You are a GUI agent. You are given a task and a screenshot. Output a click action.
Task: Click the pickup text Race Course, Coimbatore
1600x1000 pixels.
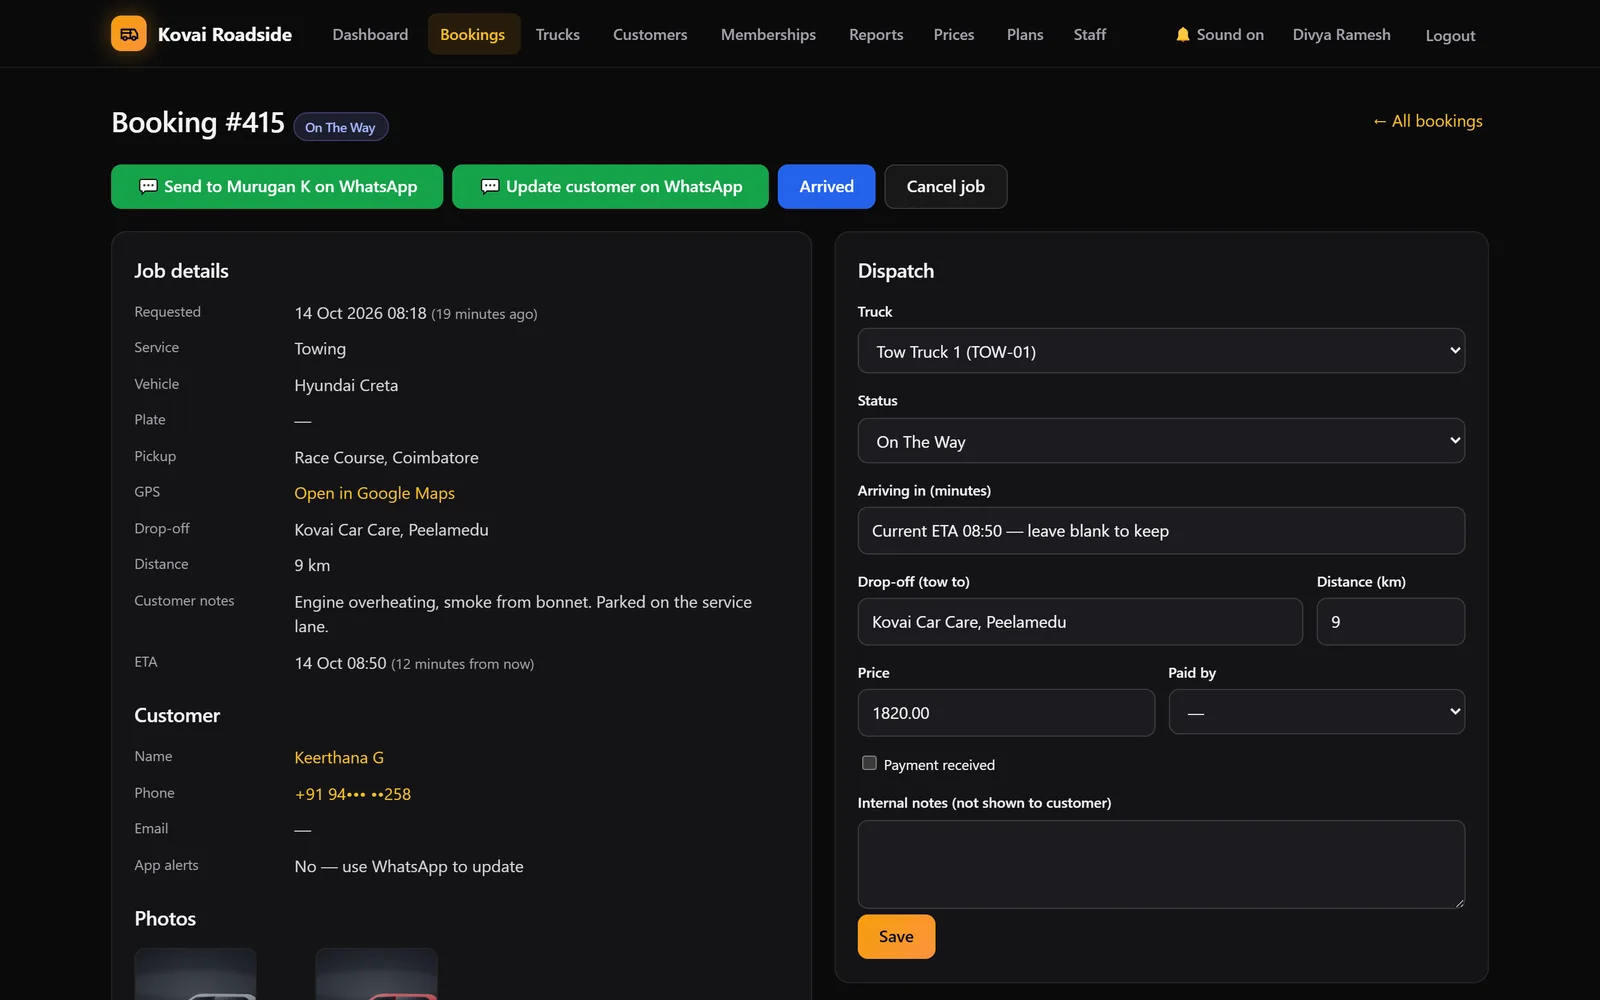point(386,457)
